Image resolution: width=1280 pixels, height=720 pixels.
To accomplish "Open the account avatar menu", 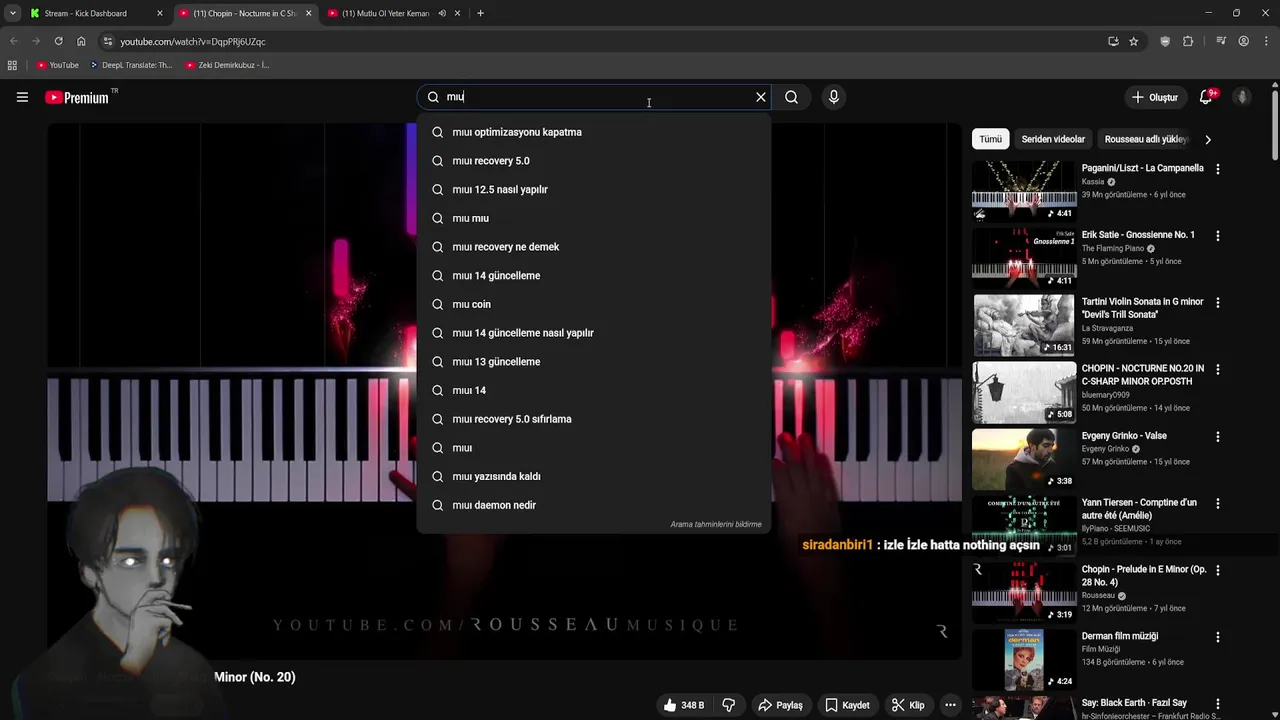I will [x=1242, y=97].
